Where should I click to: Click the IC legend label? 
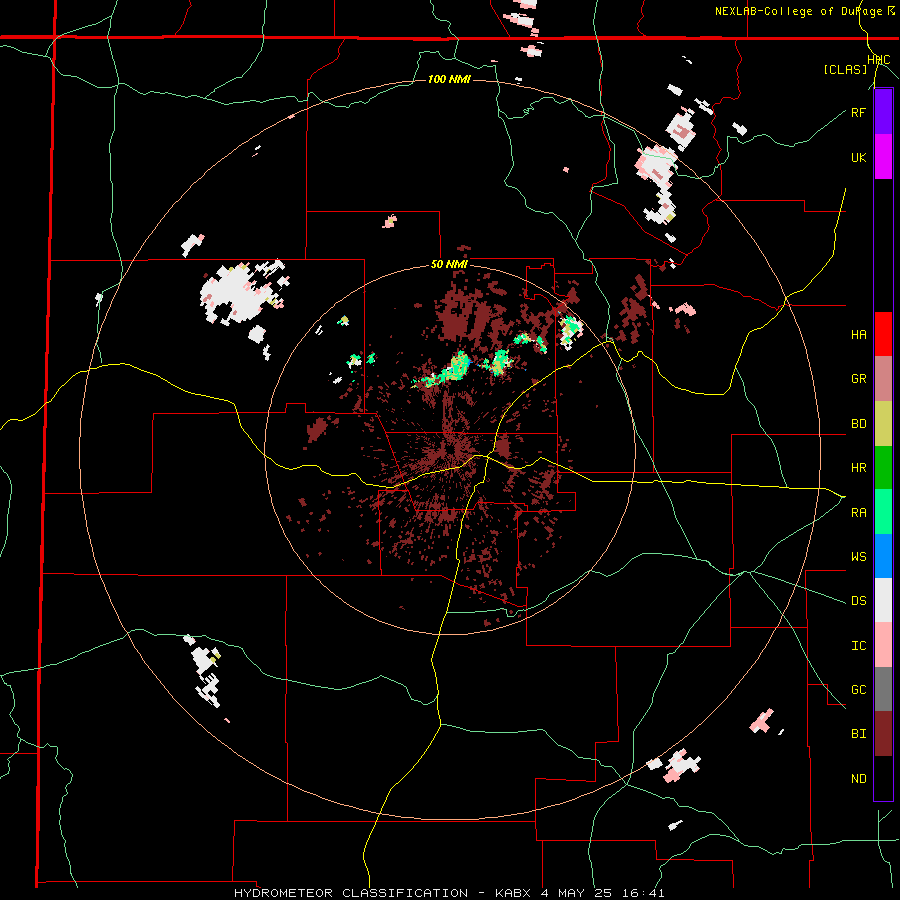[858, 646]
